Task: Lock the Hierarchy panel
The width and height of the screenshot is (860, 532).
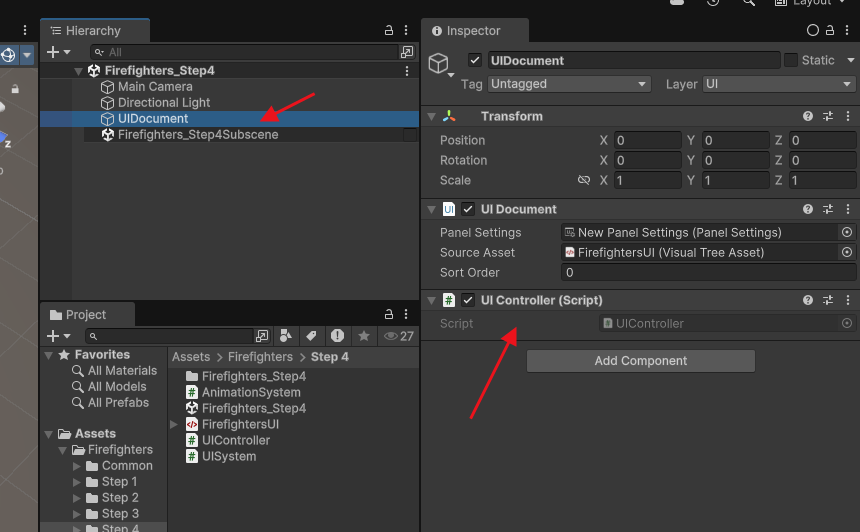Action: coord(388,30)
